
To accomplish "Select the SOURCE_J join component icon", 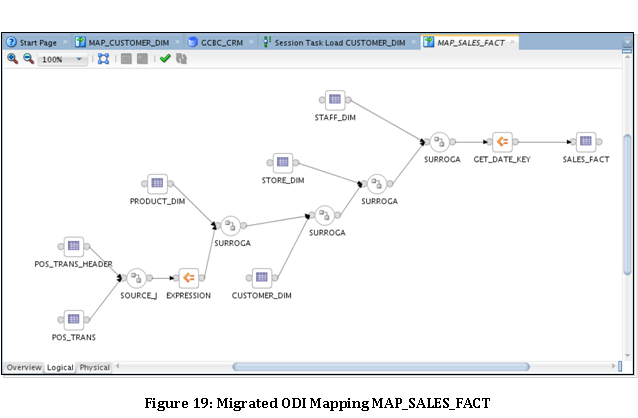I will click(136, 278).
